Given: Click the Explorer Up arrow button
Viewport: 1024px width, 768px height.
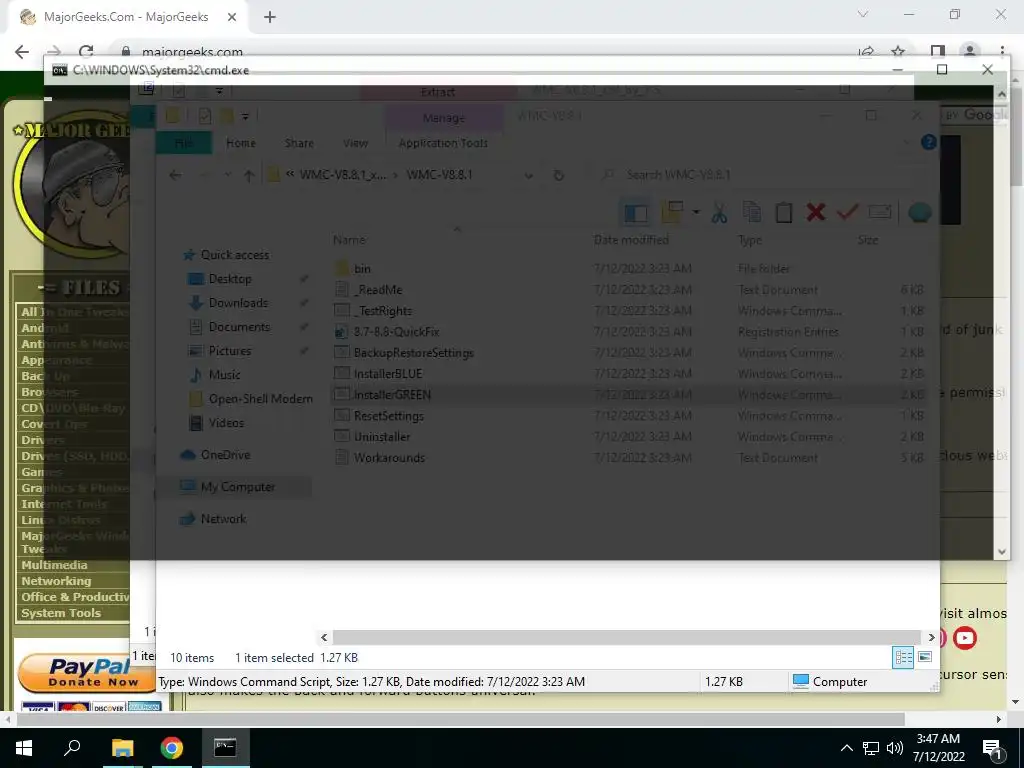Looking at the screenshot, I should 249,175.
